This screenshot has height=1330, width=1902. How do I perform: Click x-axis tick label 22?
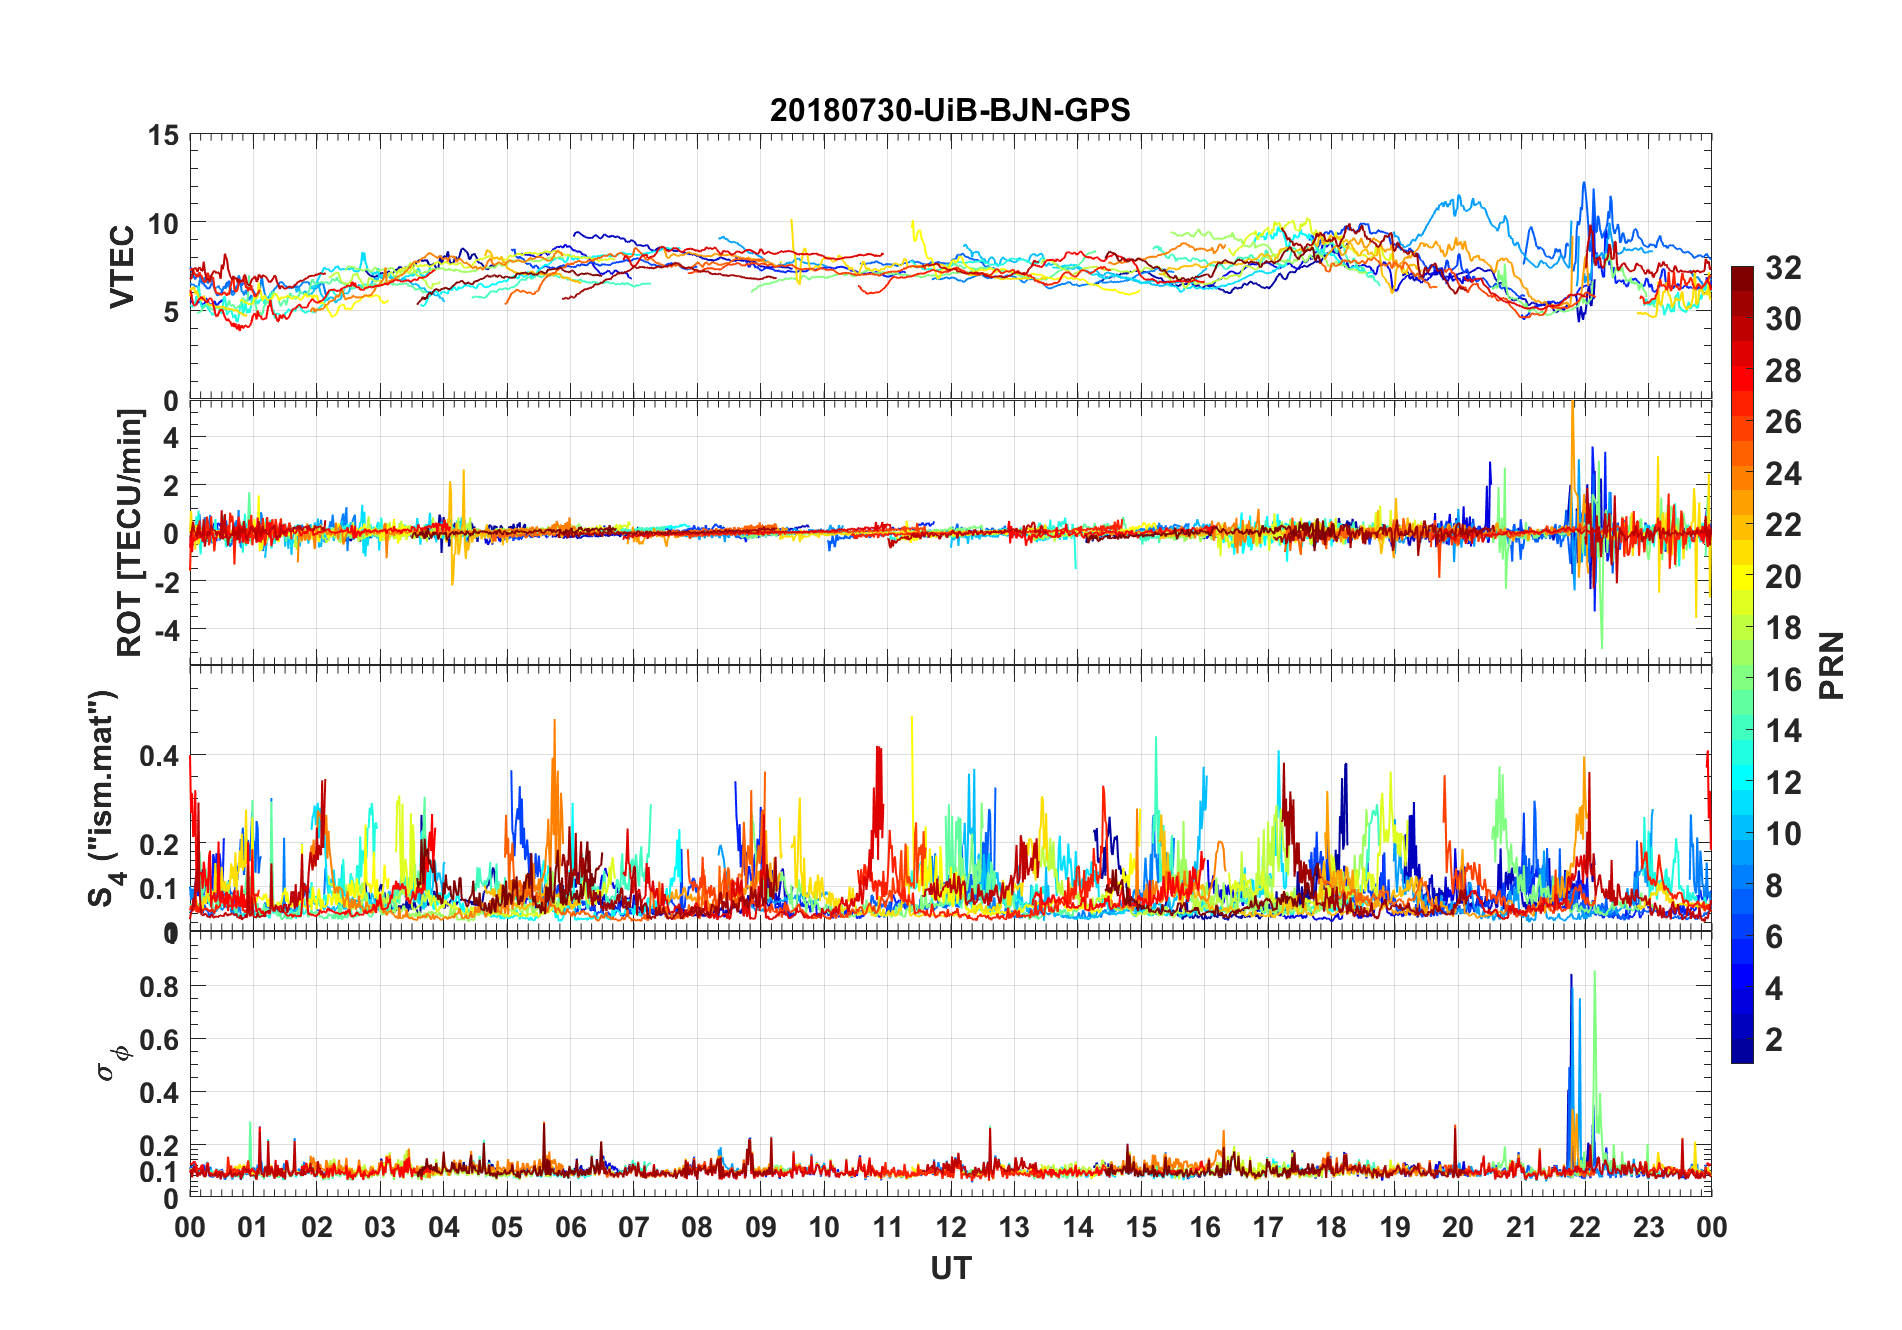1585,1227
